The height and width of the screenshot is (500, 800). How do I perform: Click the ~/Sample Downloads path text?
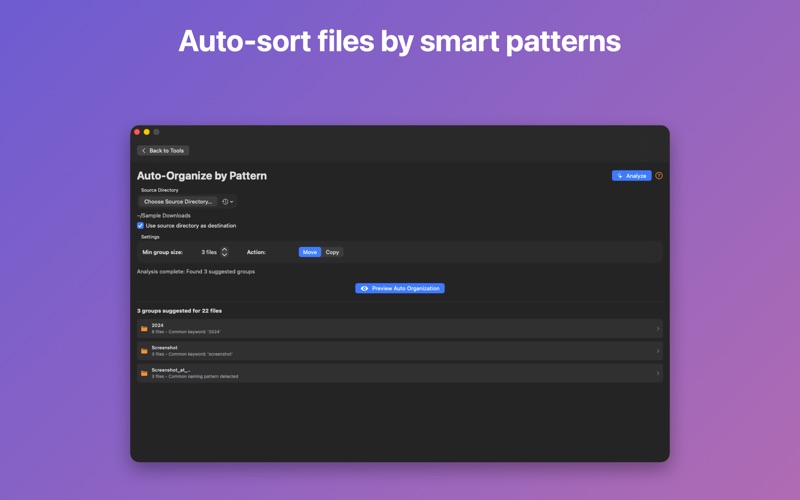(164, 215)
